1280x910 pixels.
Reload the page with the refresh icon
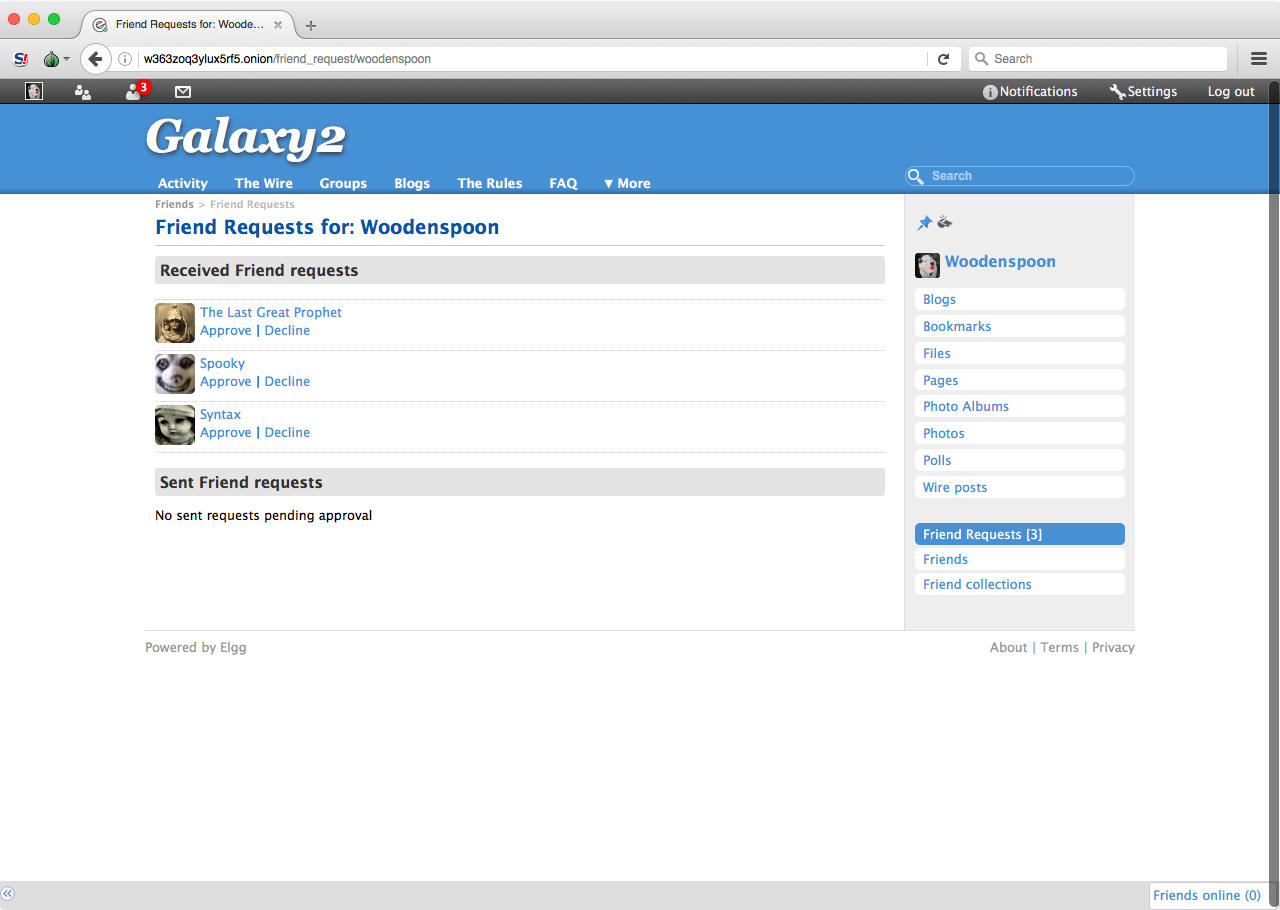943,59
